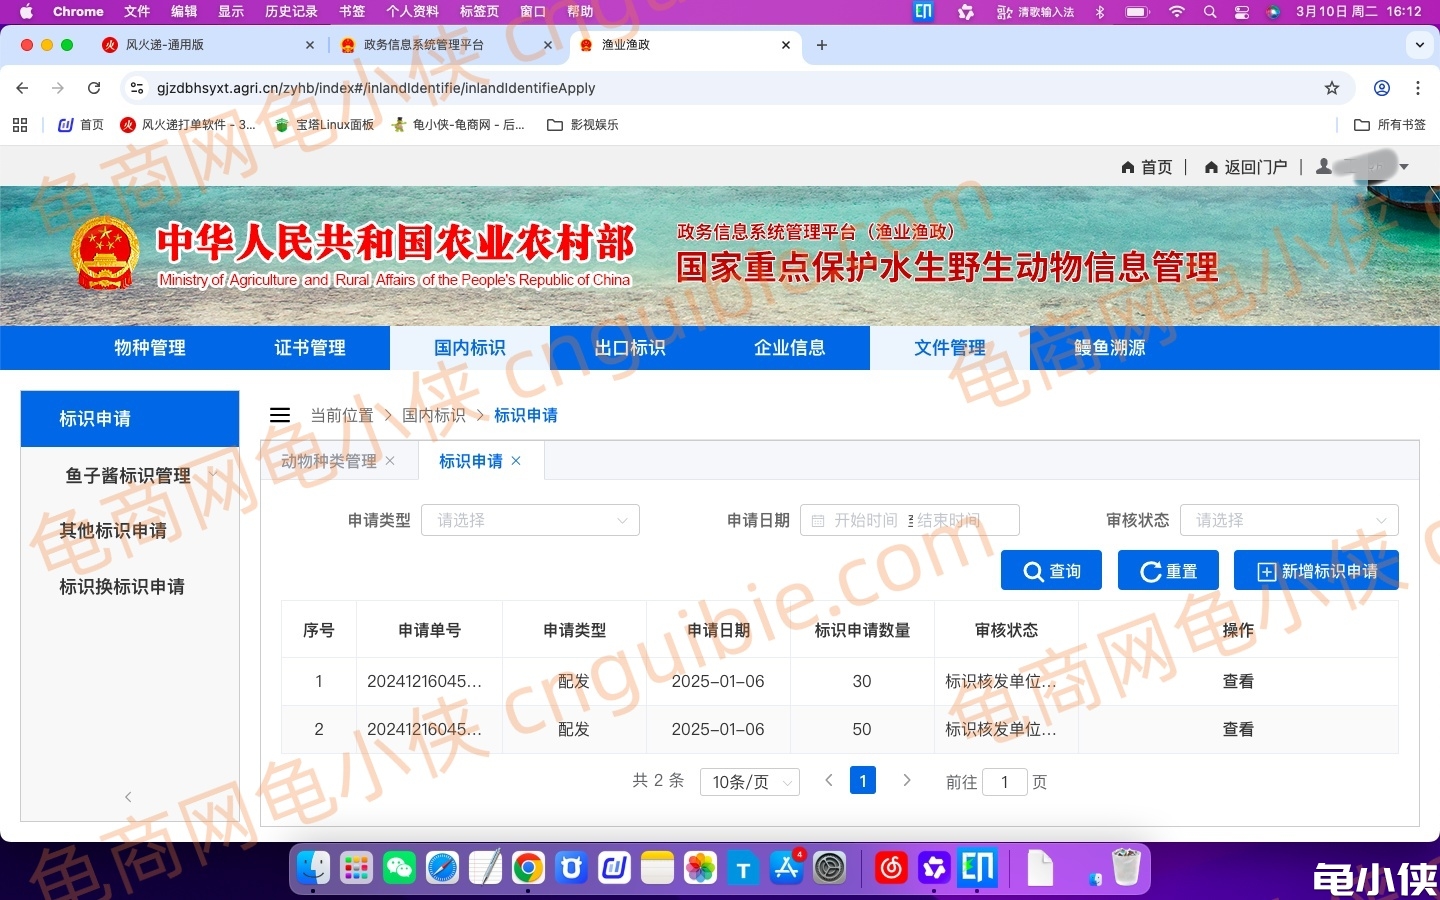Open NetEase Cloud Music from the dock
Viewport: 1440px width, 900px height.
pos(891,869)
